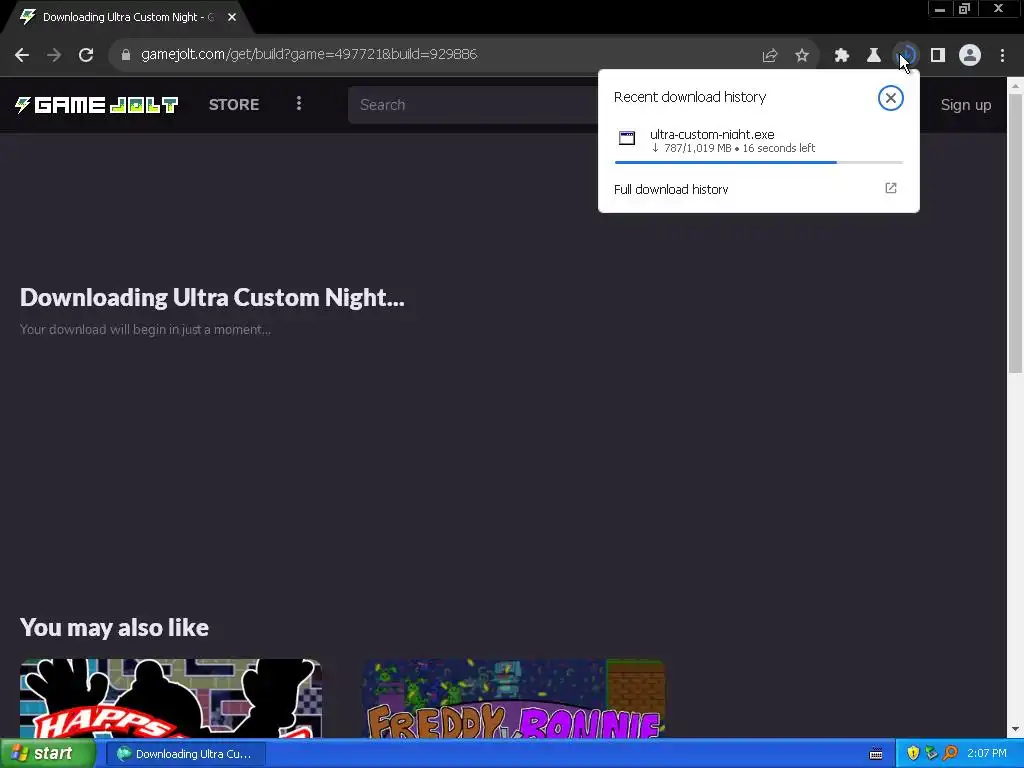
Task: Open the side panel icon
Action: (x=938, y=56)
